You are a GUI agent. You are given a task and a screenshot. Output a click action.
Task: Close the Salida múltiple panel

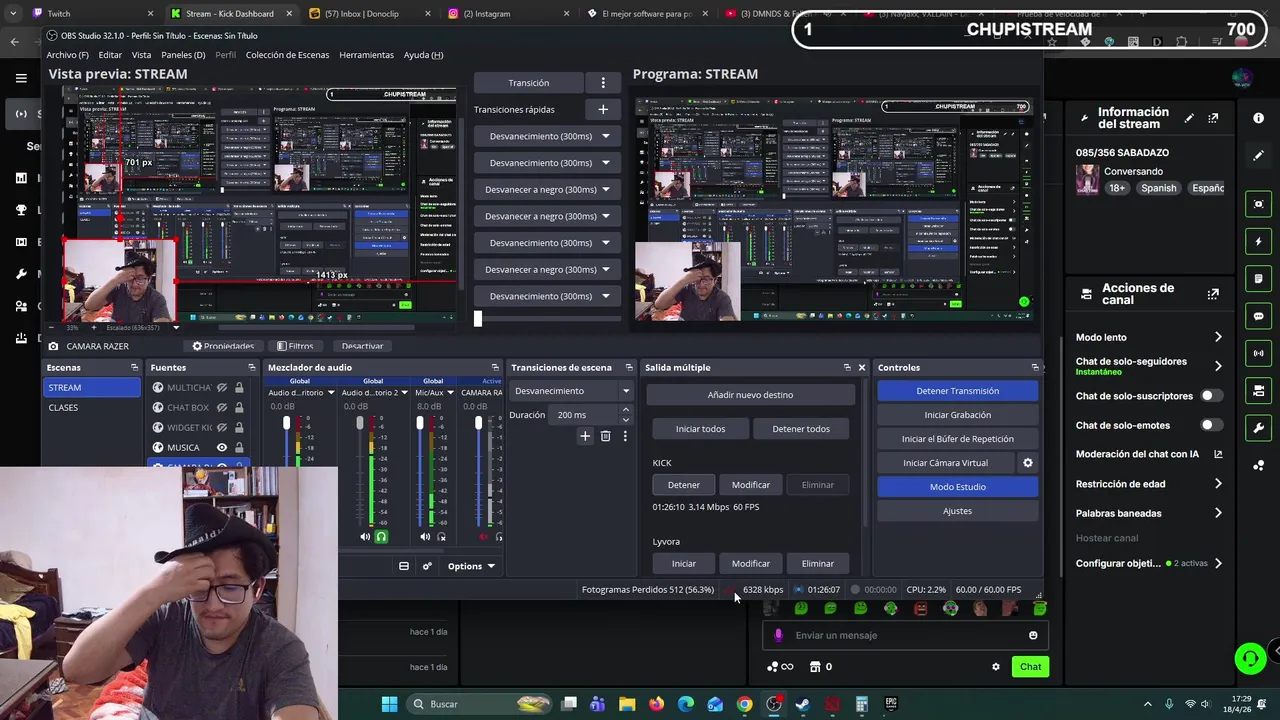point(862,368)
